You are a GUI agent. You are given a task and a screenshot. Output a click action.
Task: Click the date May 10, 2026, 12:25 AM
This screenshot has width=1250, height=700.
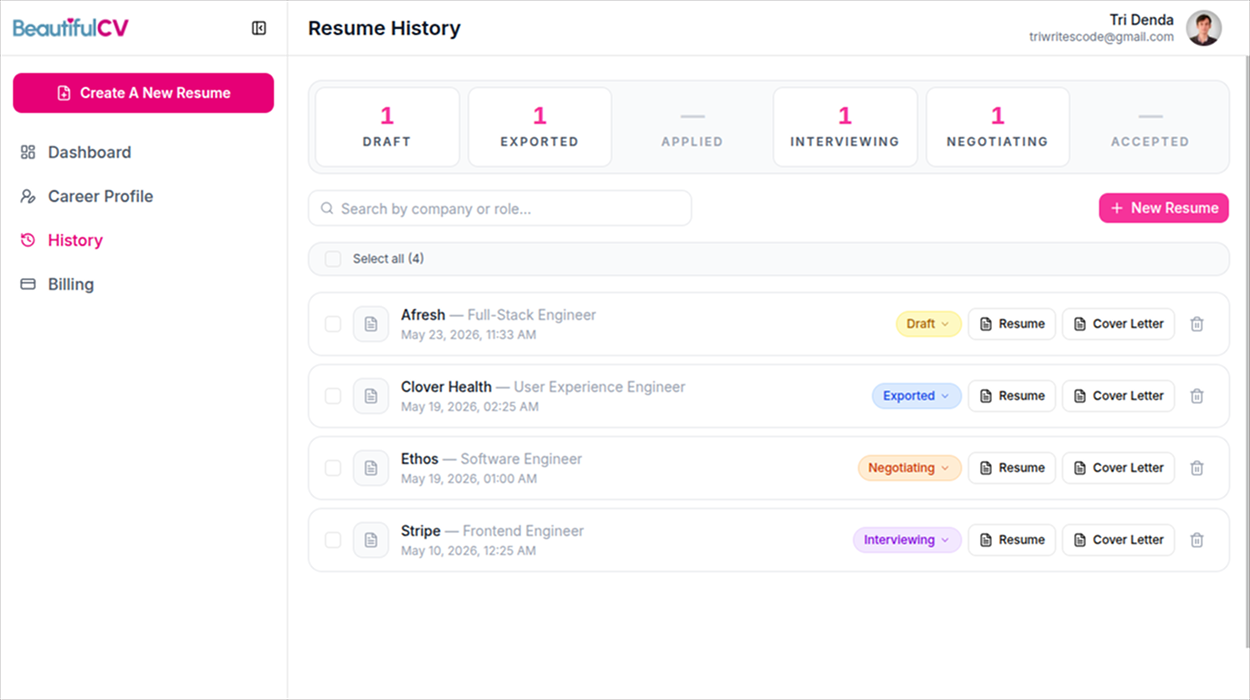click(468, 551)
